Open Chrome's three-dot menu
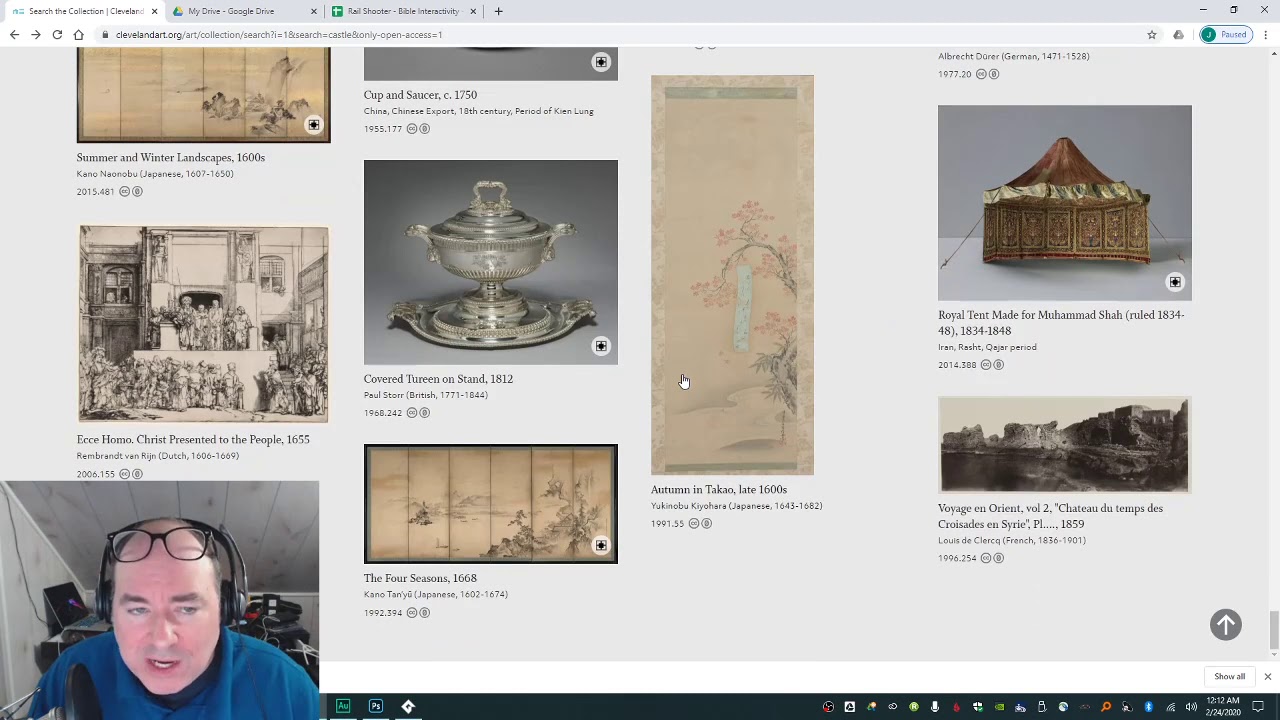The image size is (1280, 720). pyautogui.click(x=1266, y=34)
